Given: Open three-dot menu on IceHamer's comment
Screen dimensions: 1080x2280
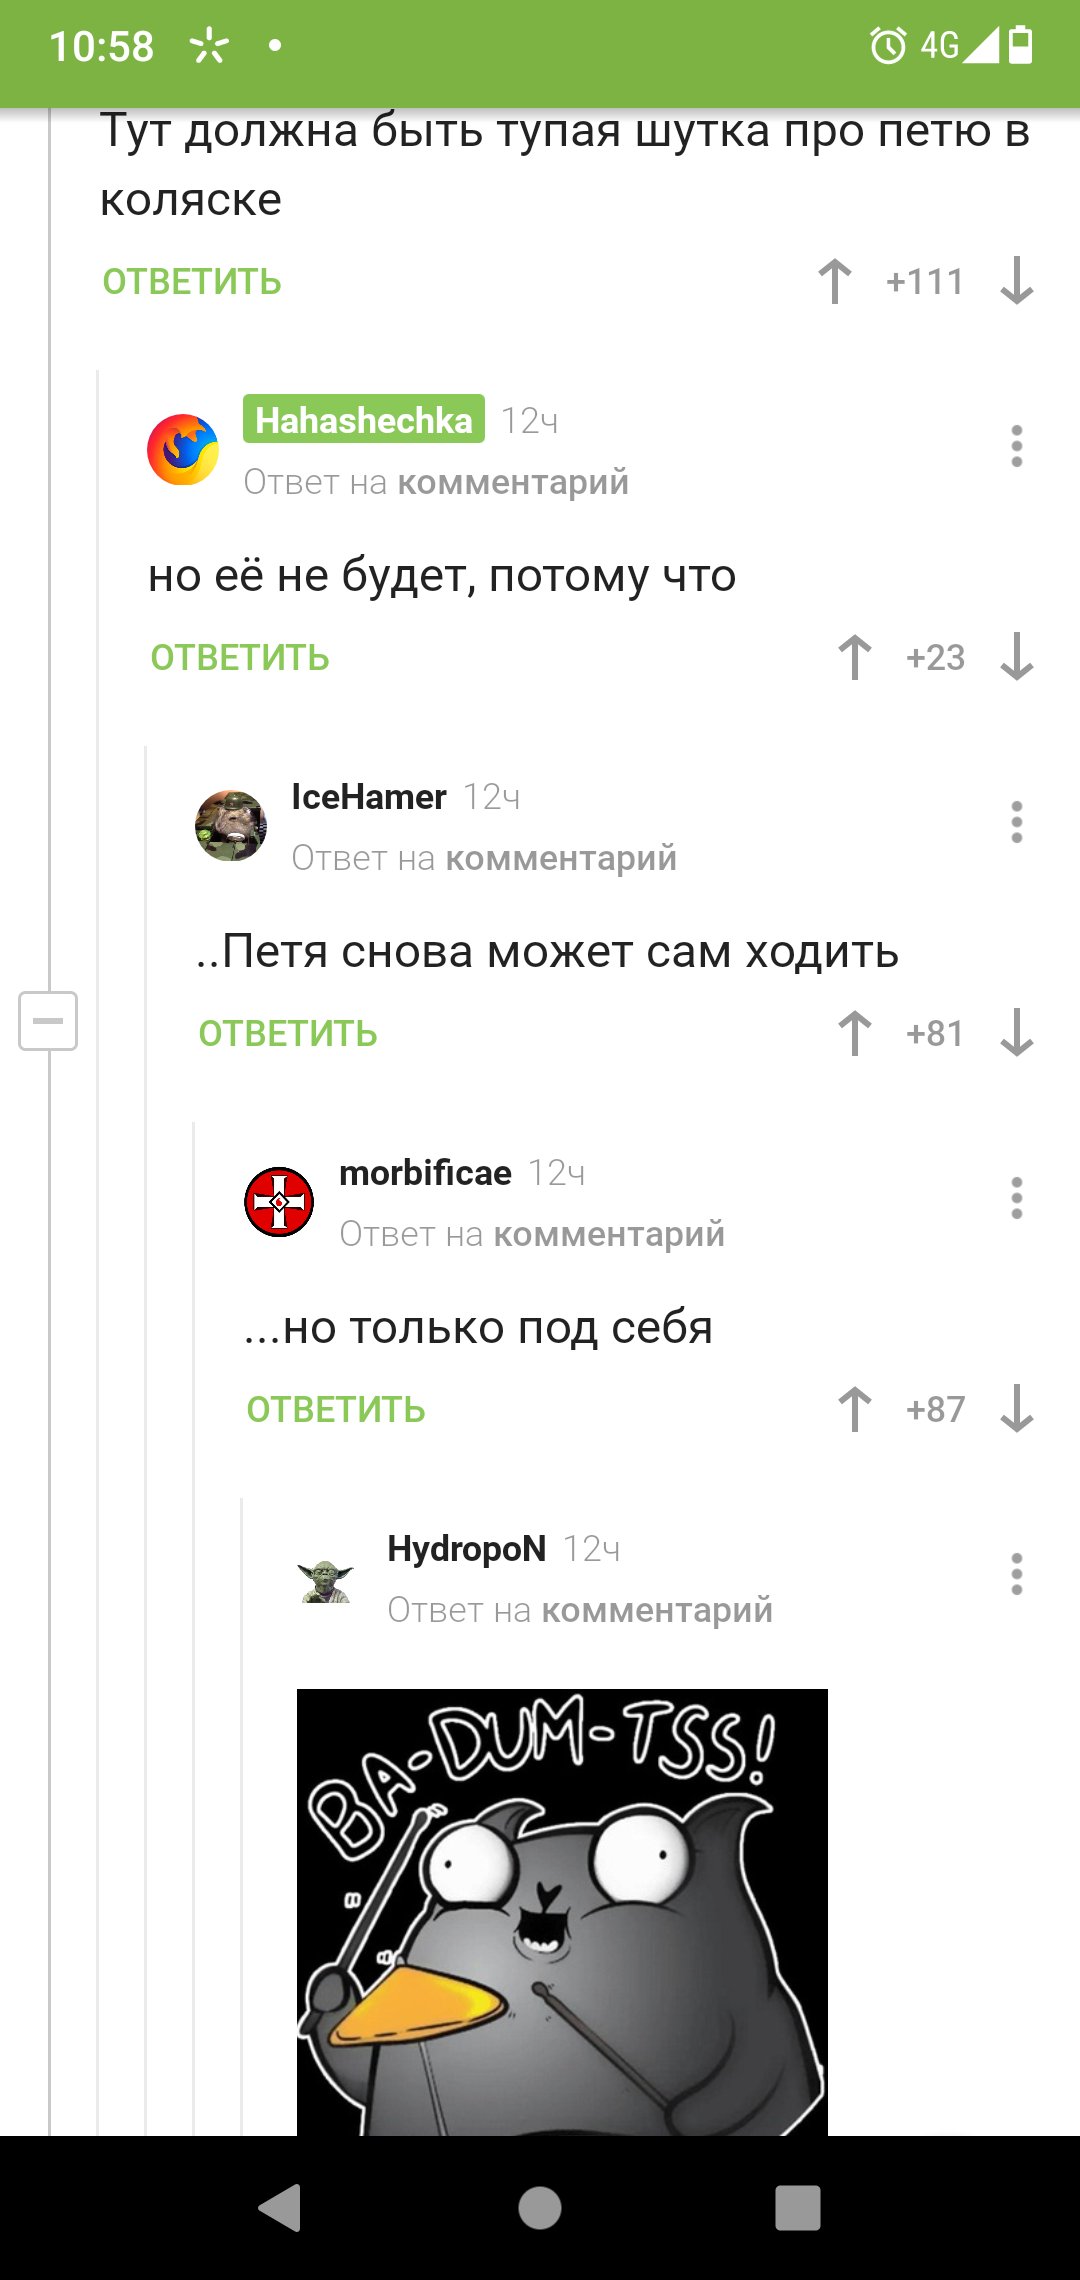Looking at the screenshot, I should pyautogui.click(x=1017, y=822).
